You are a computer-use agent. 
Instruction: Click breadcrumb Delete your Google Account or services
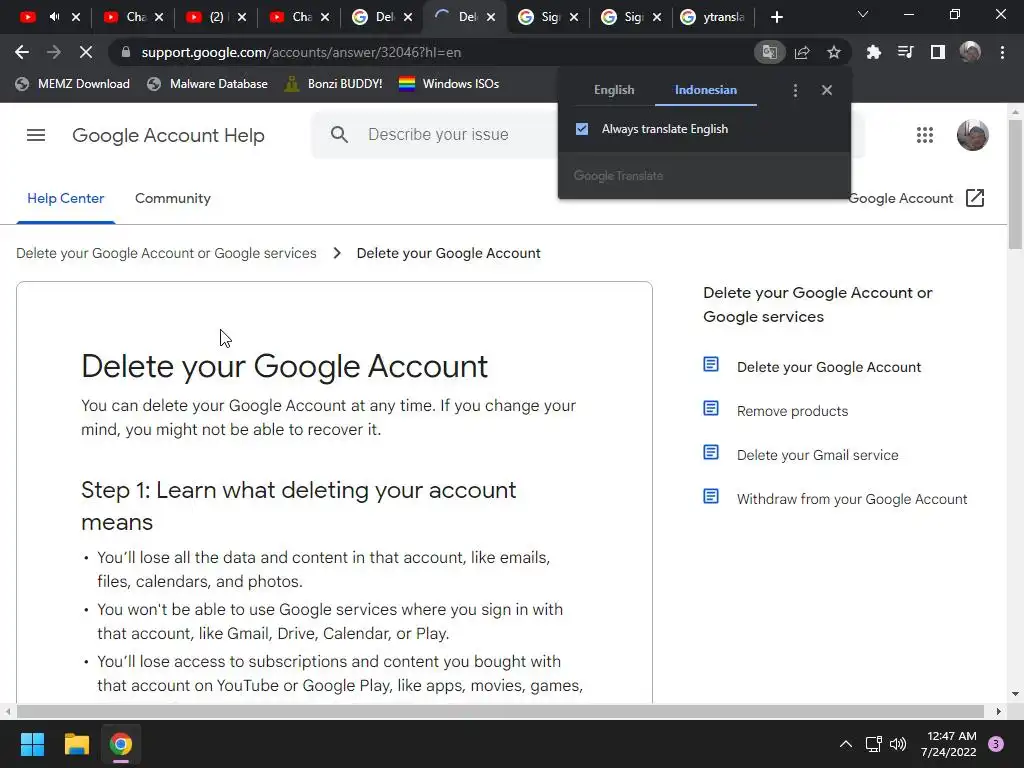pos(166,253)
